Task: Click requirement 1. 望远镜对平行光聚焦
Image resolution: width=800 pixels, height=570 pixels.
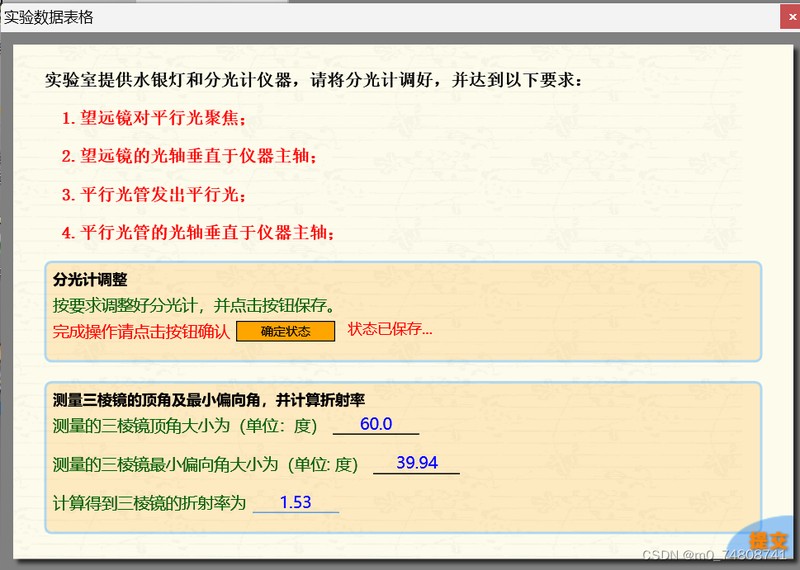Action: (x=154, y=118)
